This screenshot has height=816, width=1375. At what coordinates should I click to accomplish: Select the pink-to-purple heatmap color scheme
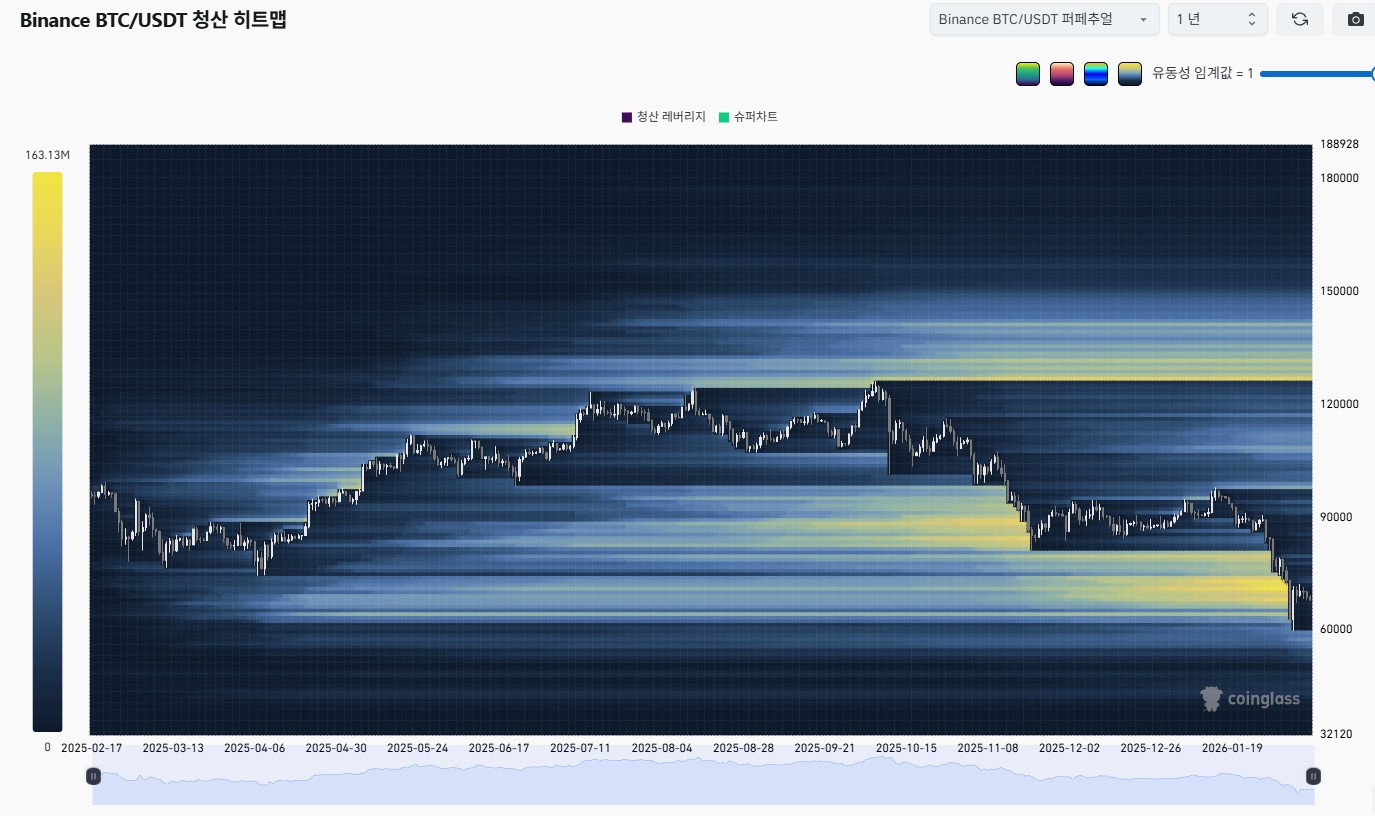click(1062, 74)
